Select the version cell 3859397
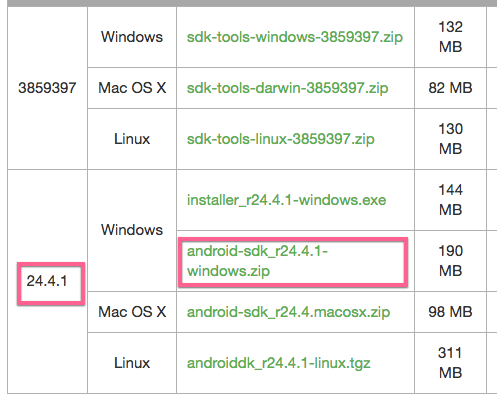 [47, 88]
